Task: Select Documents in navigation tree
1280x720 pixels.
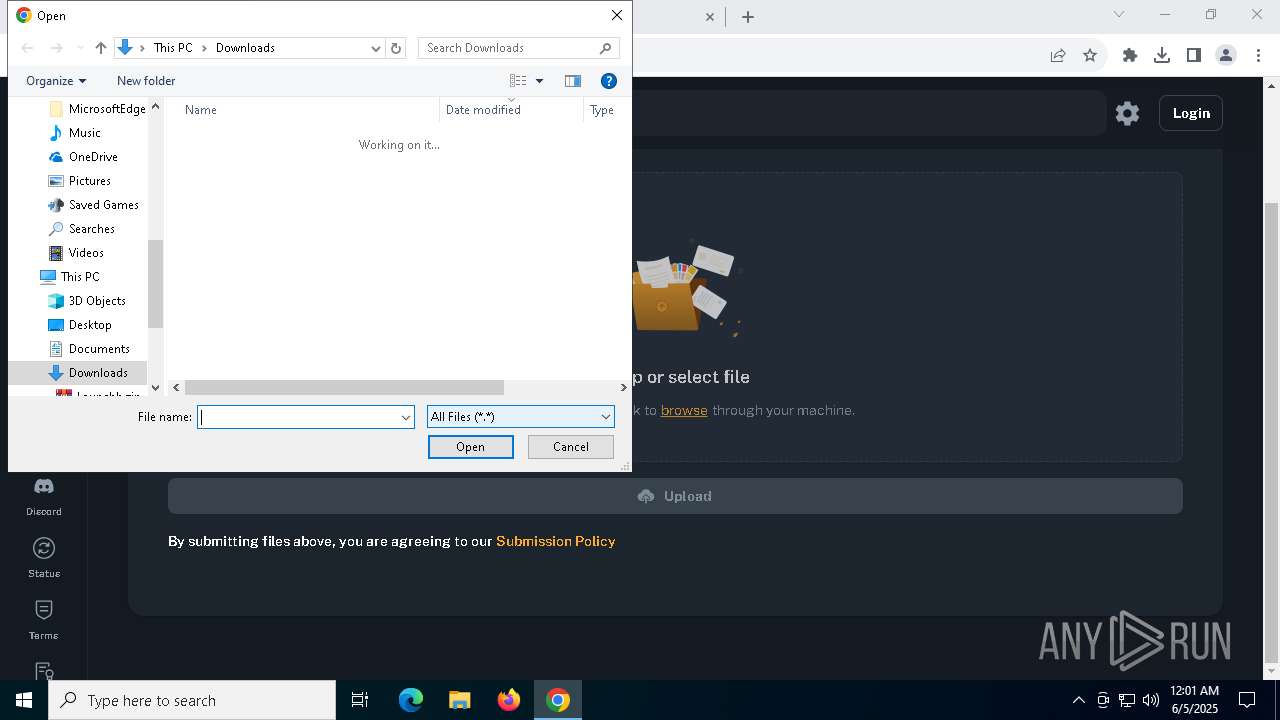Action: click(89, 349)
